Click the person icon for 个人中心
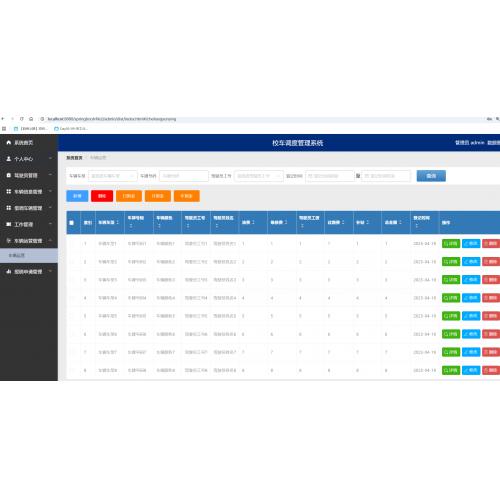500x500 pixels. (9, 159)
